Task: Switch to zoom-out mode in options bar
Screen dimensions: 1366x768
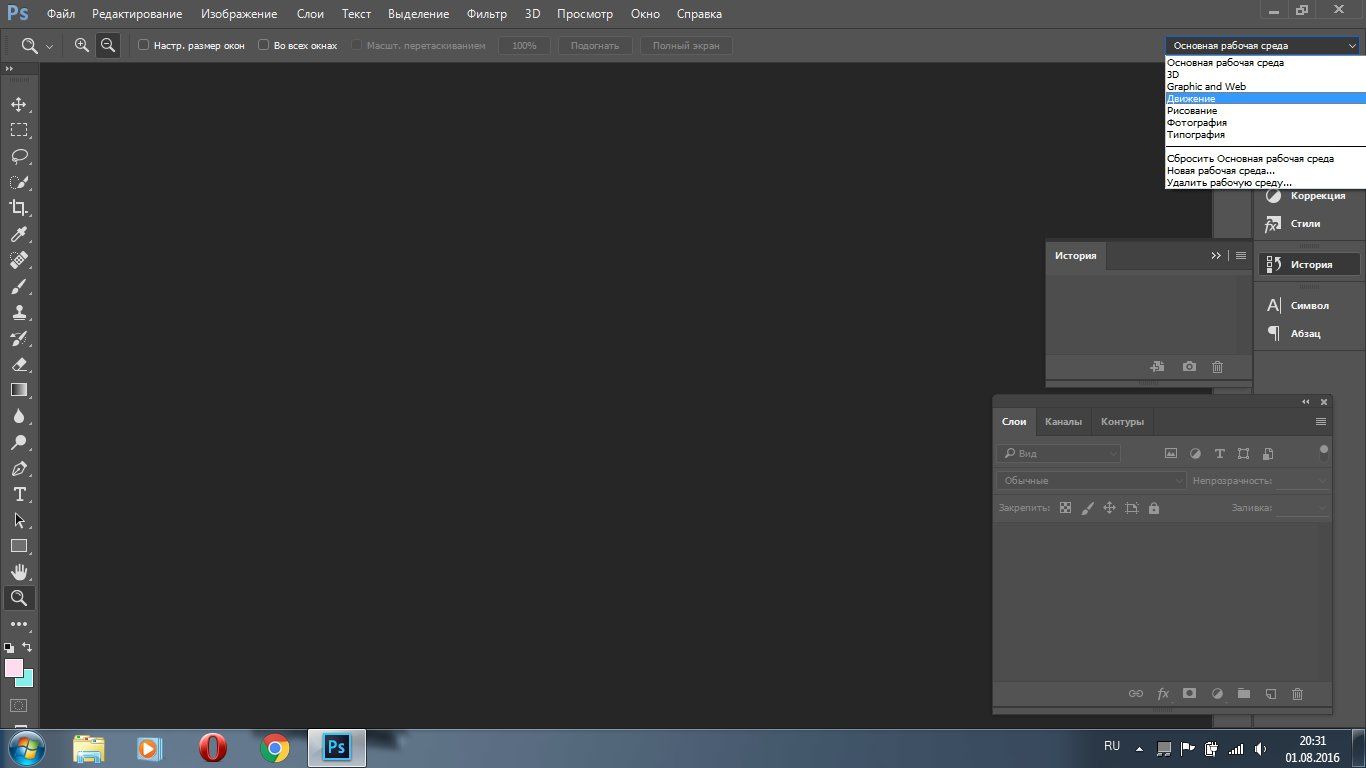Action: point(108,45)
